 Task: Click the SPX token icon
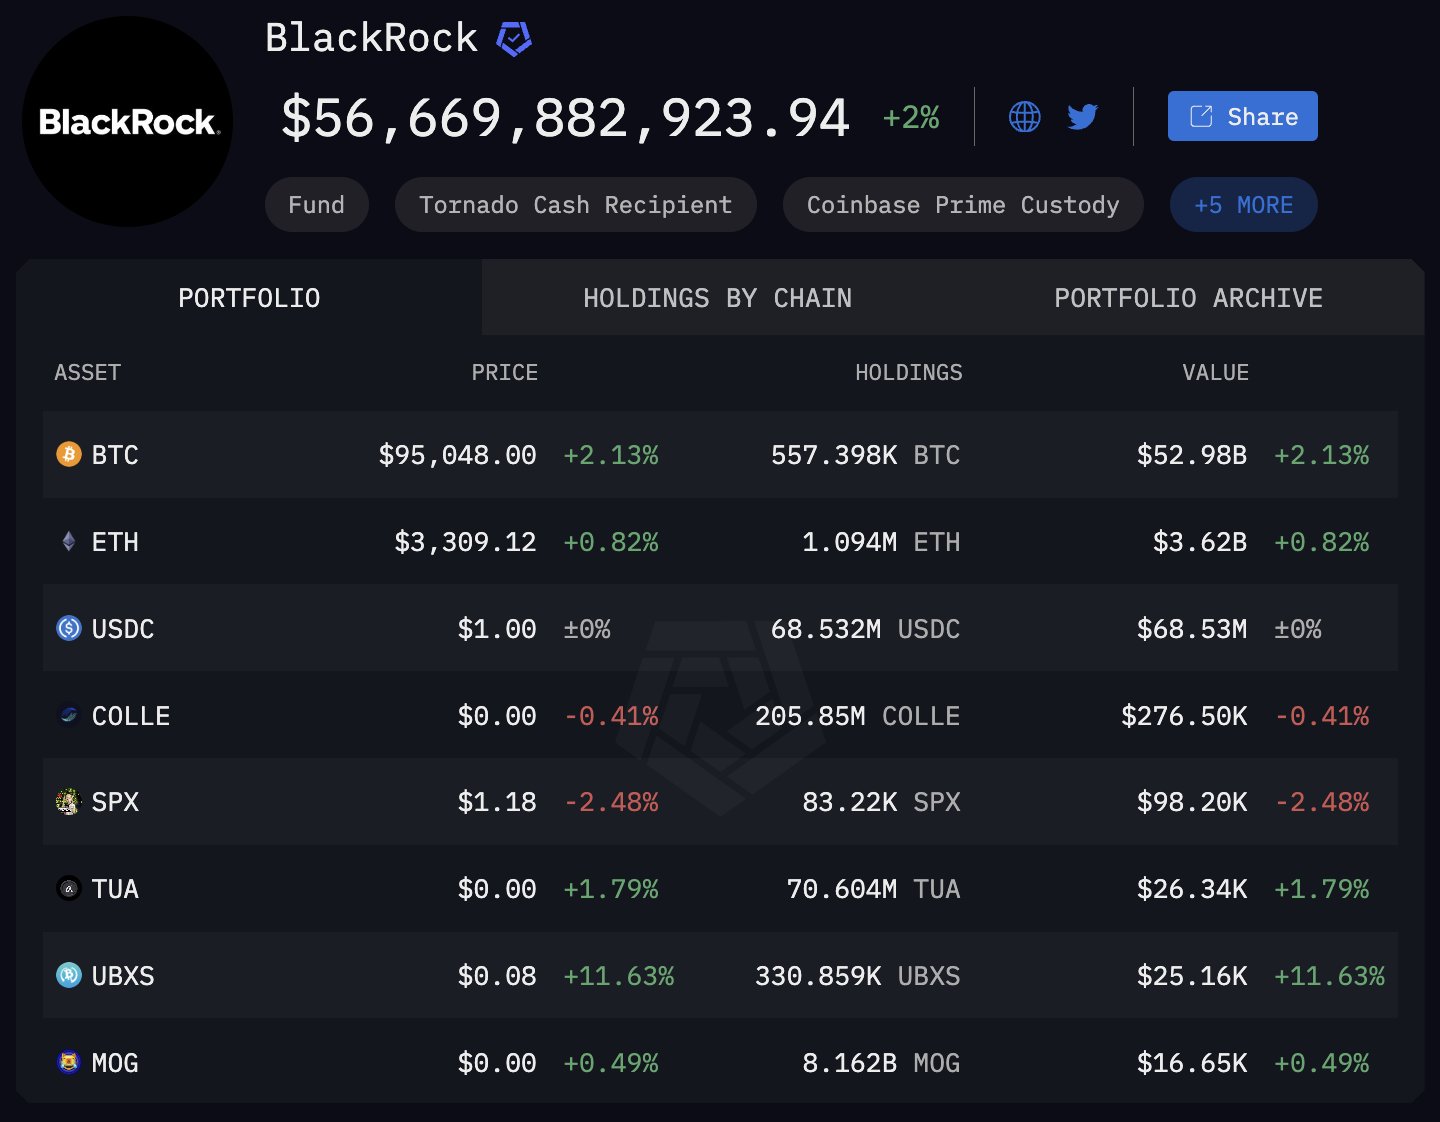pyautogui.click(x=67, y=801)
